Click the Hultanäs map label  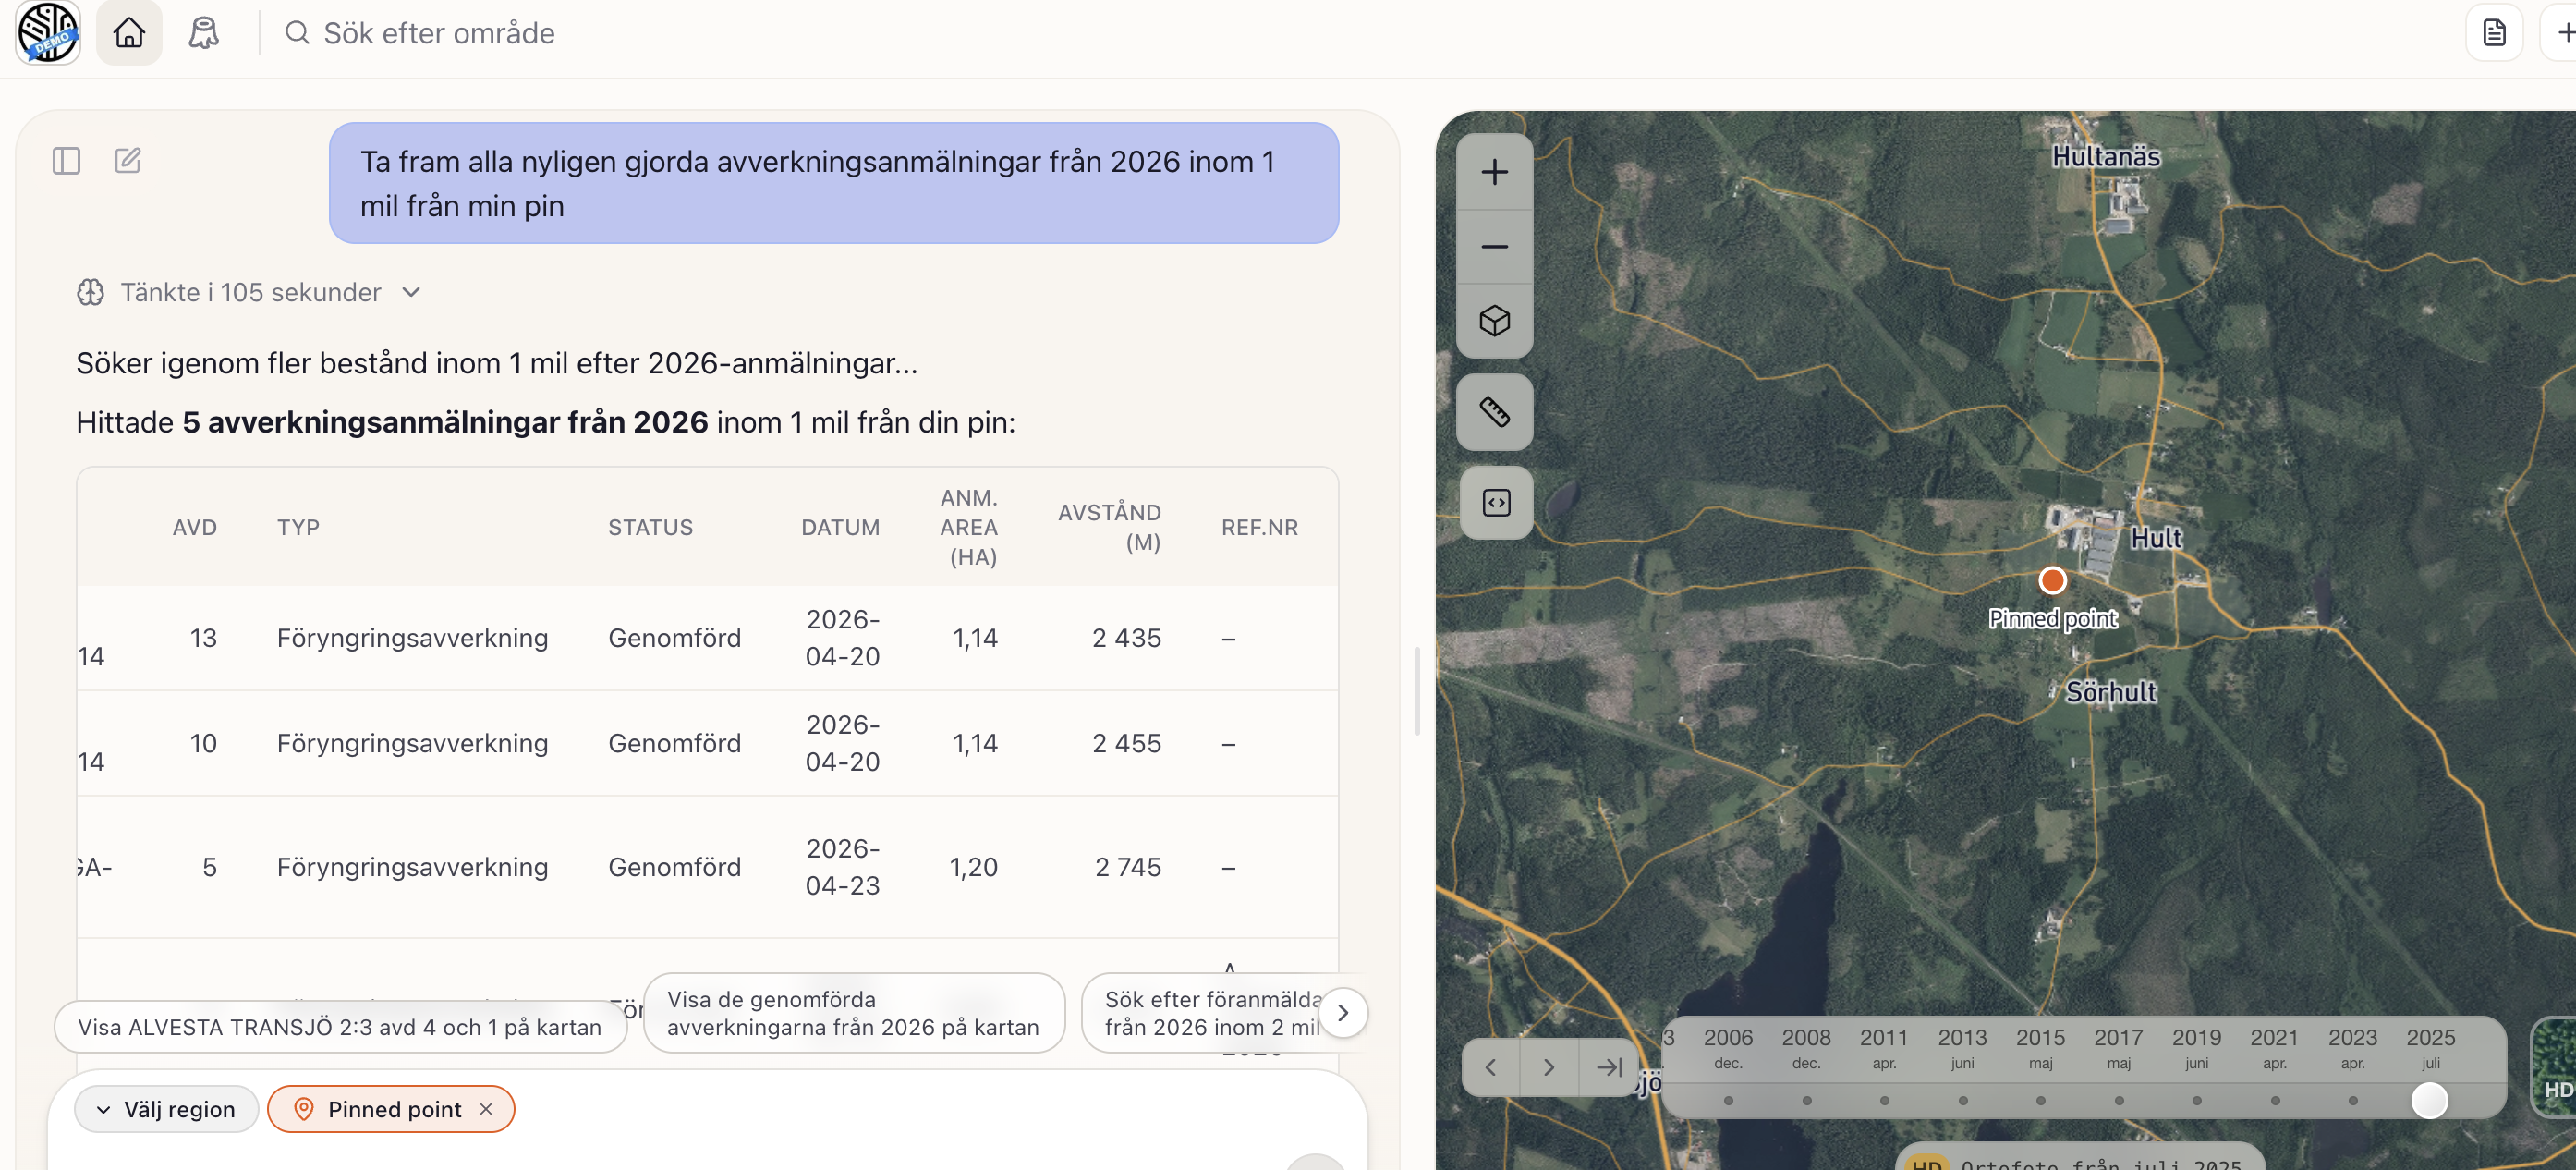pyautogui.click(x=2105, y=156)
